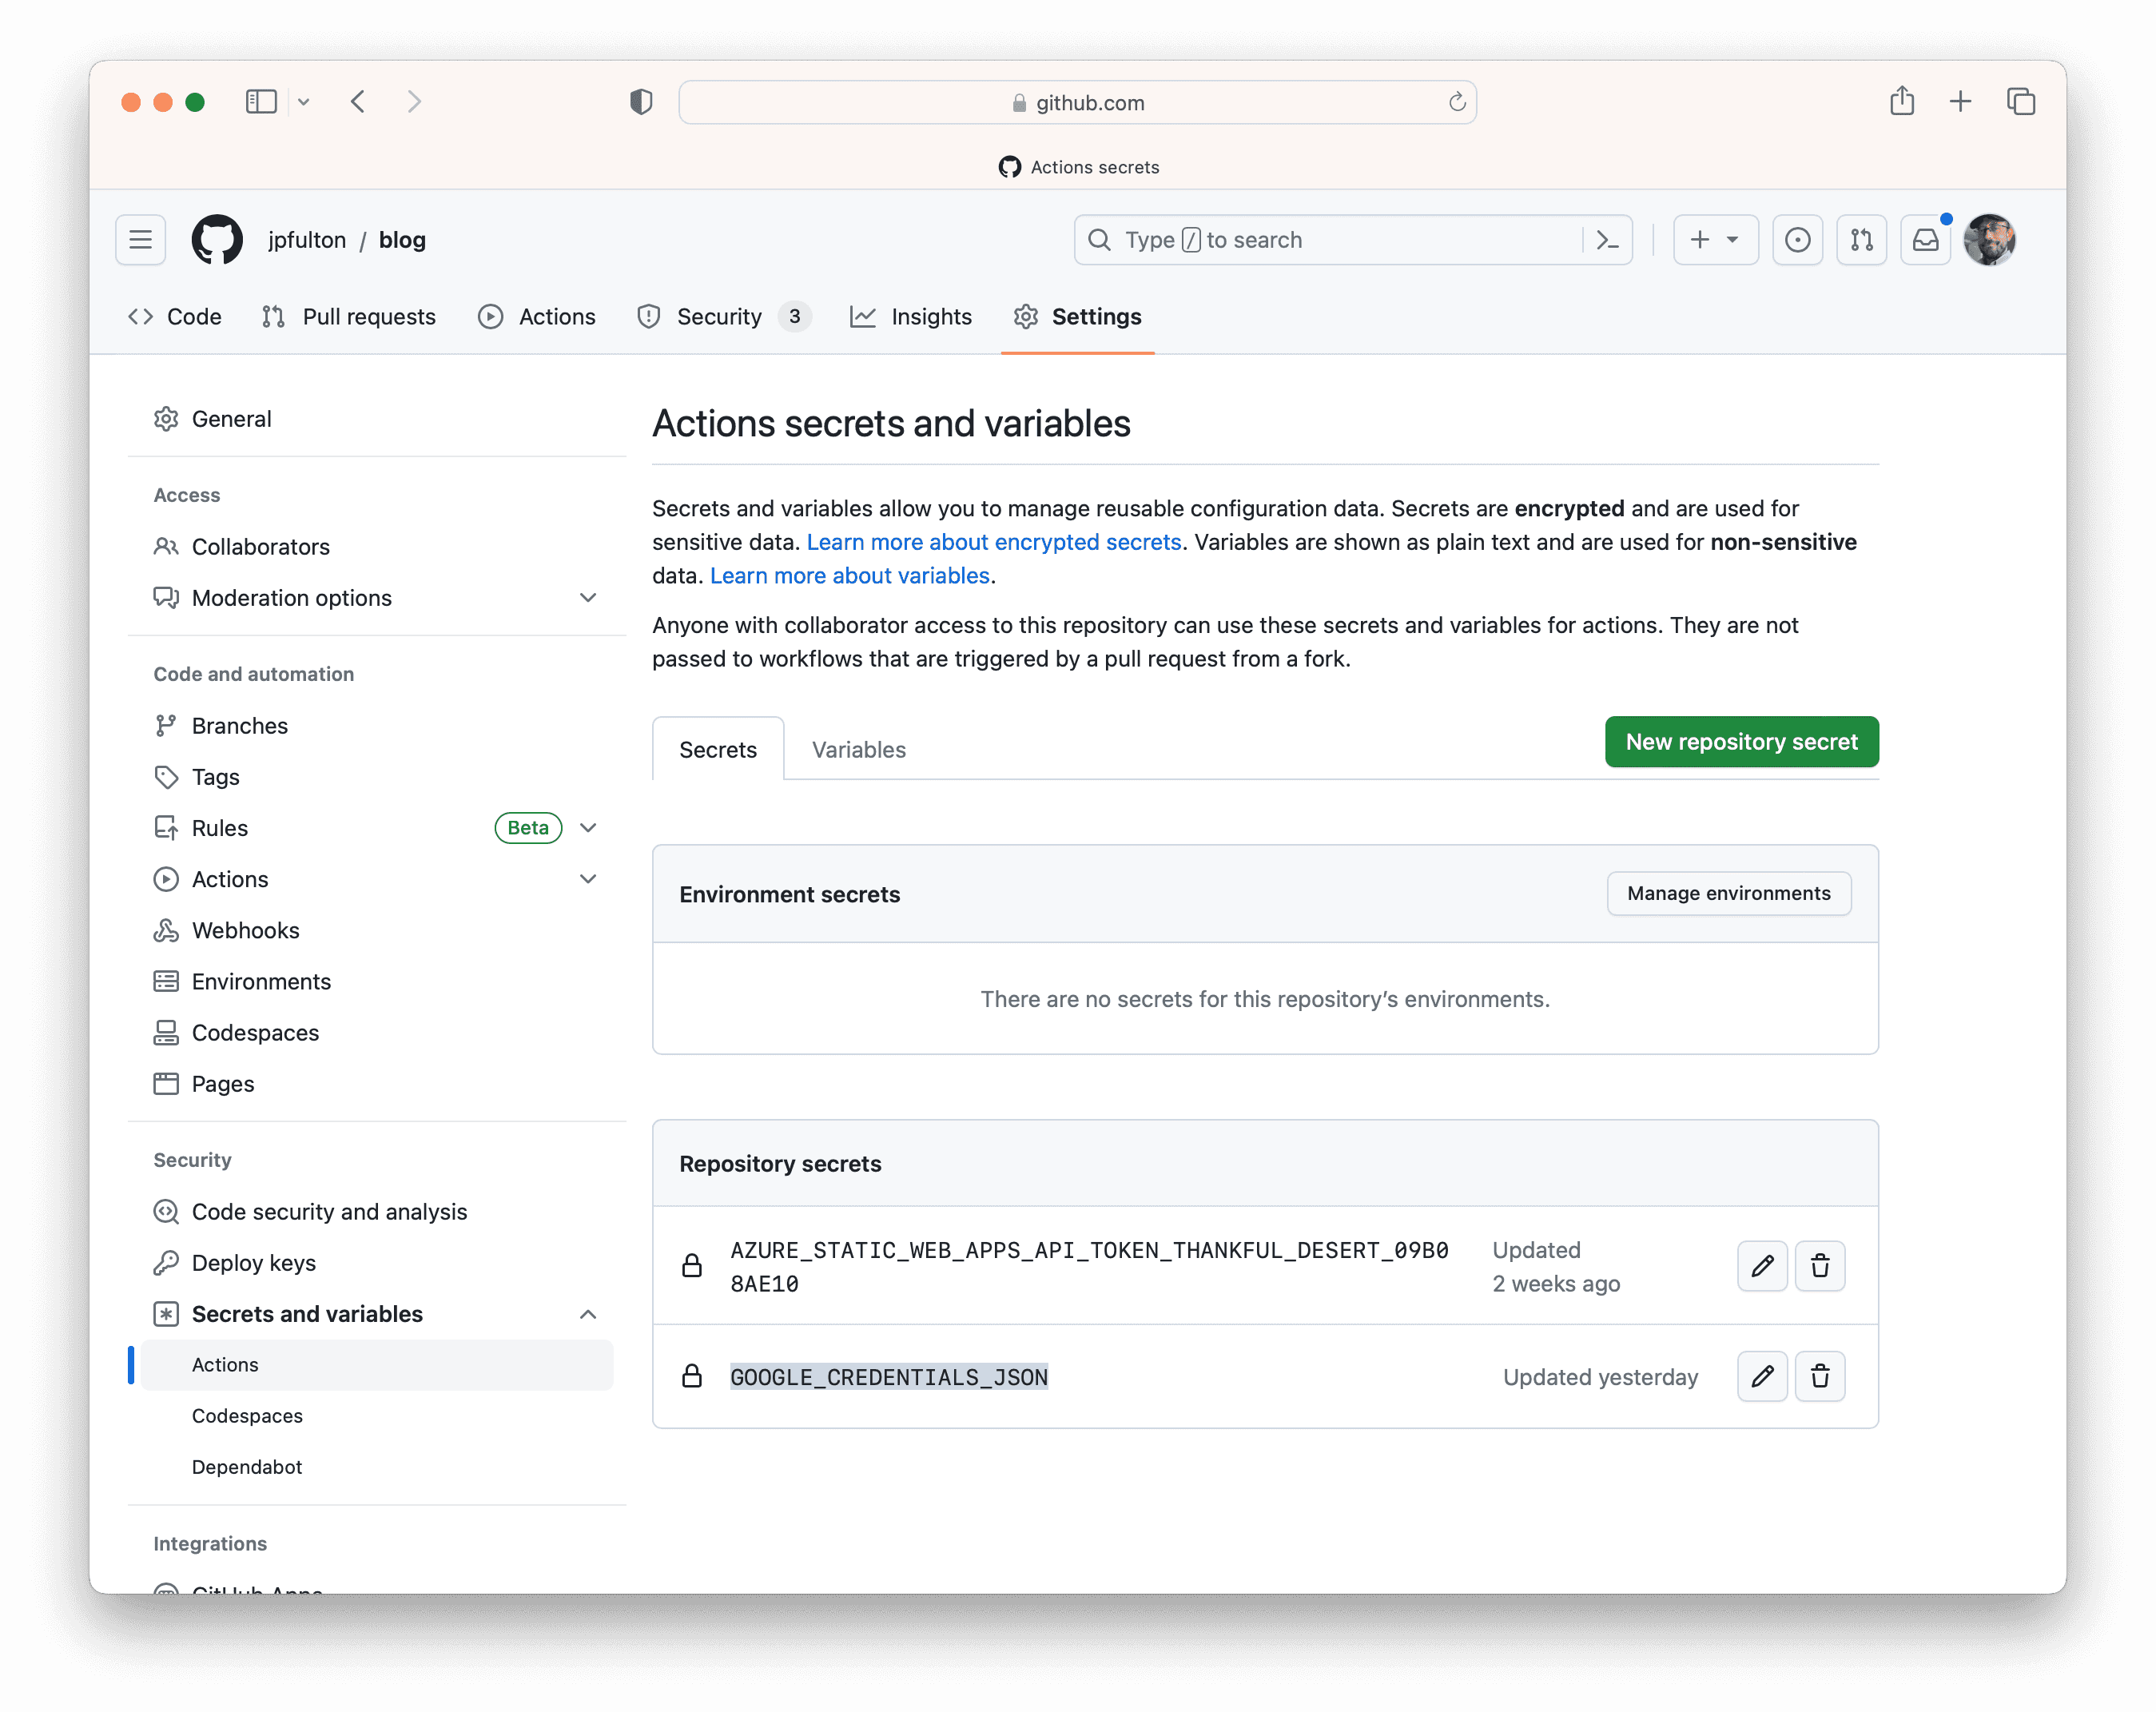Viewport: 2156px width, 1712px height.
Task: Open the GitHub hamburger navigation menu
Action: pyautogui.click(x=140, y=240)
